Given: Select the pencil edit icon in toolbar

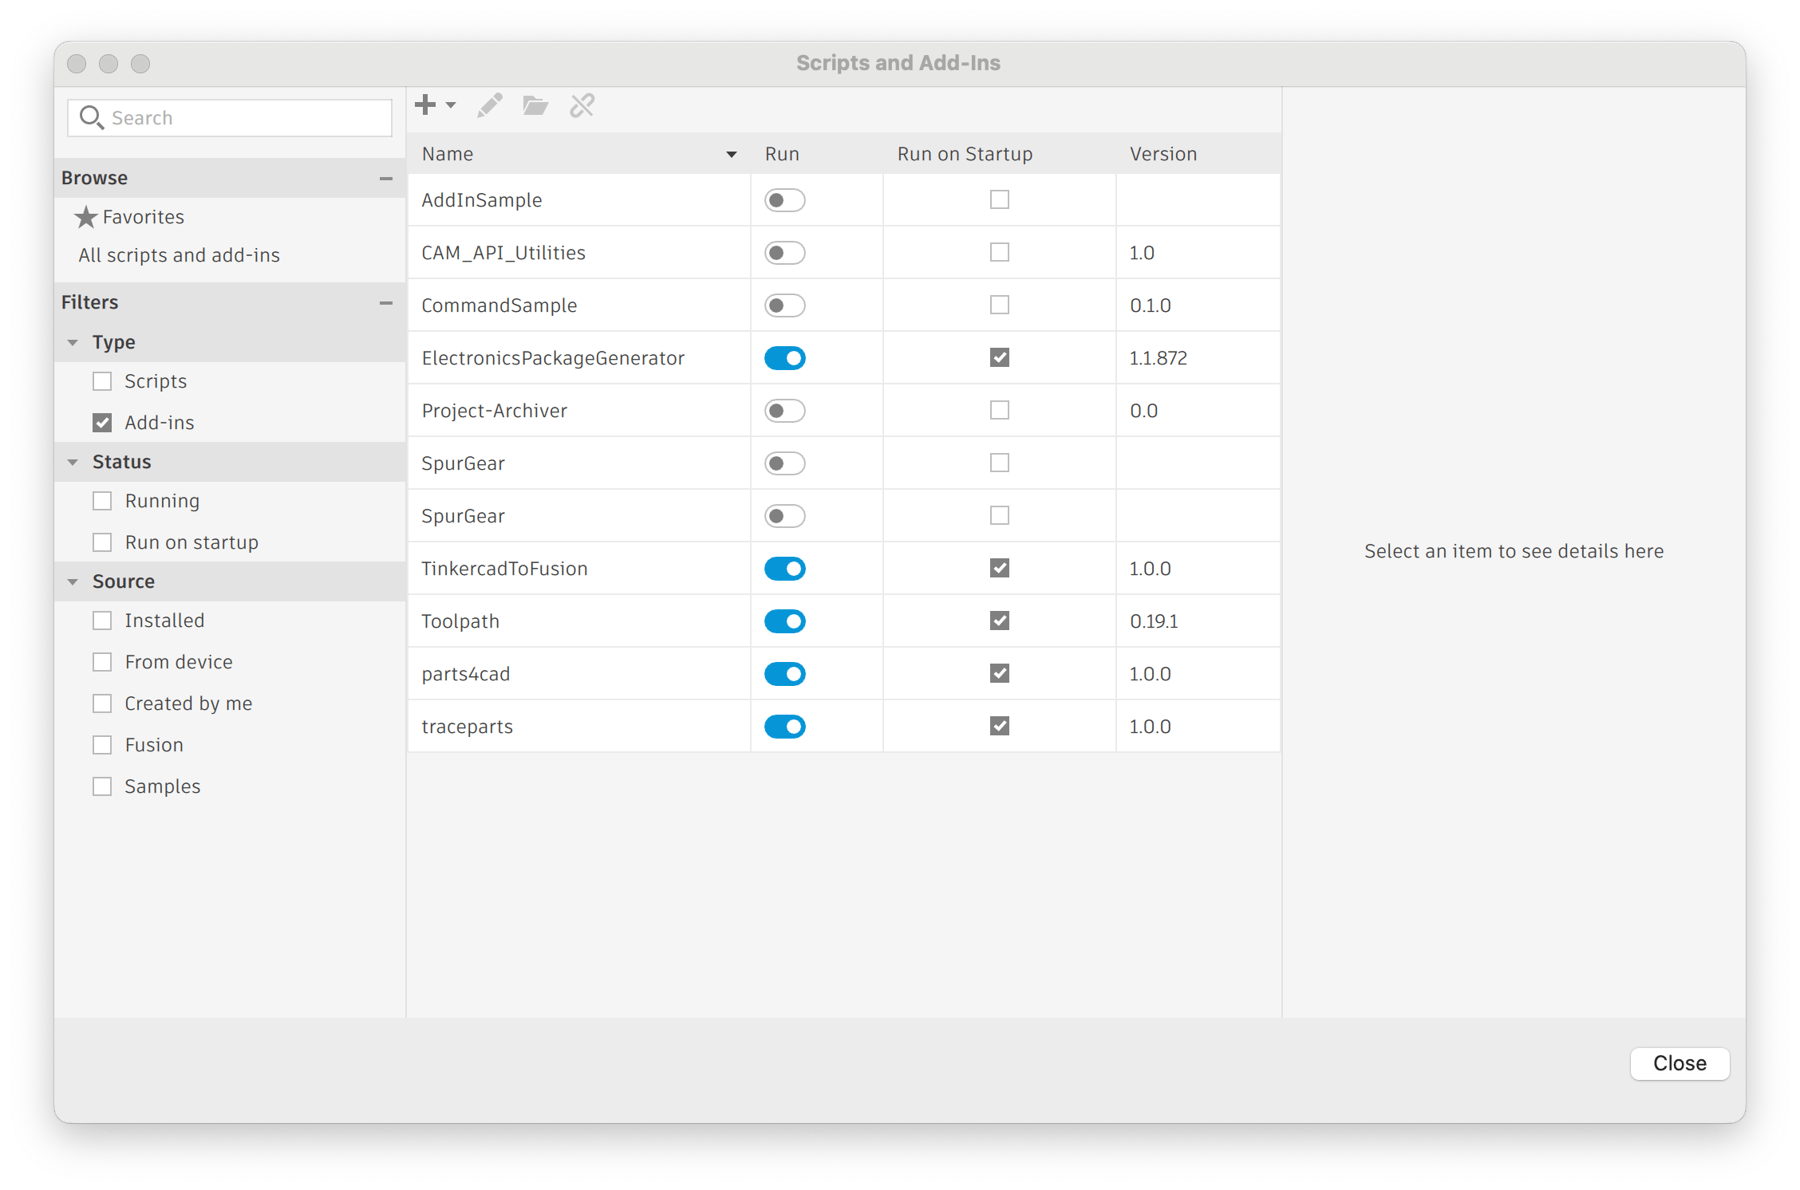Looking at the screenshot, I should coord(489,105).
